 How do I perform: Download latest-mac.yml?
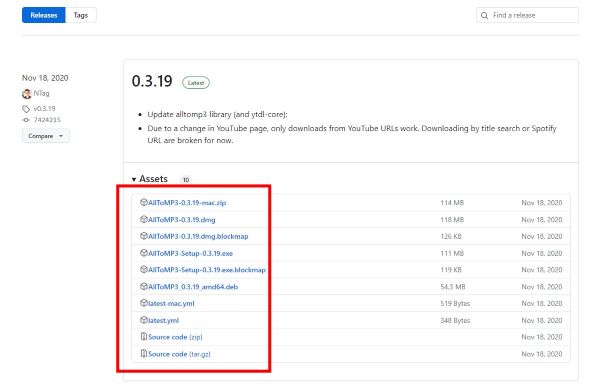171,303
